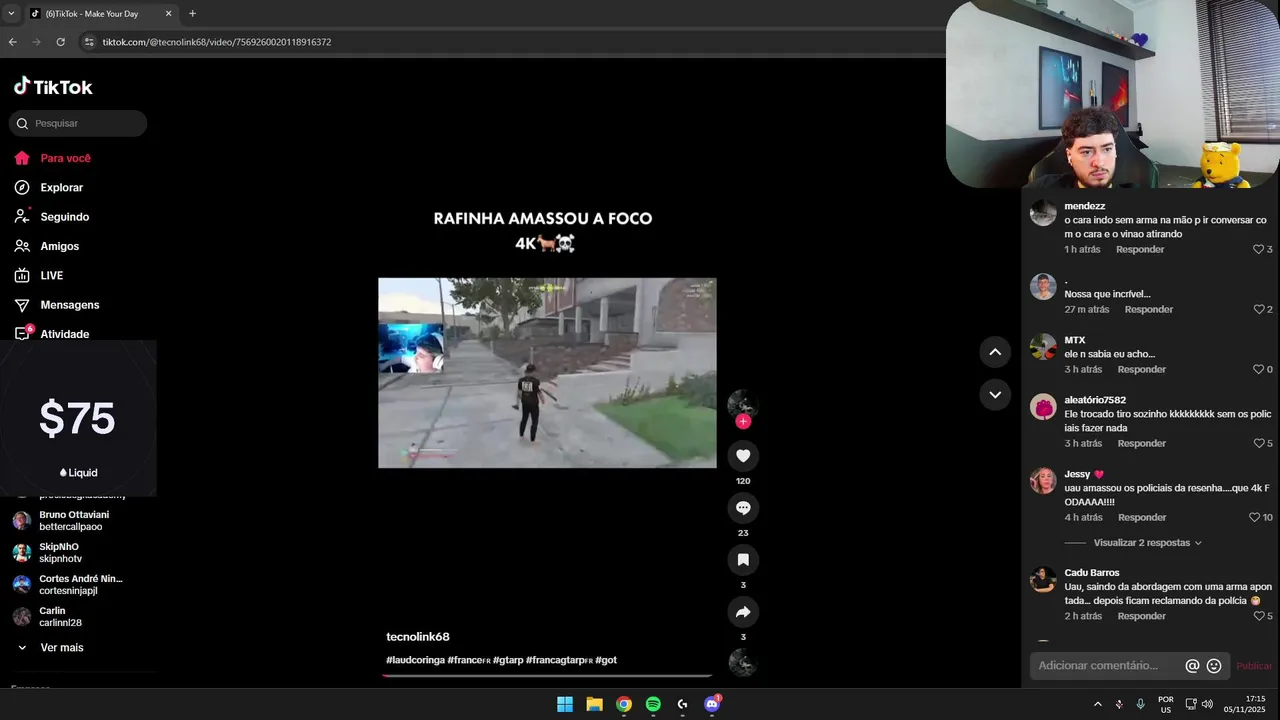Reply to aleatório7582 comment
Viewport: 1280px width, 720px height.
pos(1142,443)
